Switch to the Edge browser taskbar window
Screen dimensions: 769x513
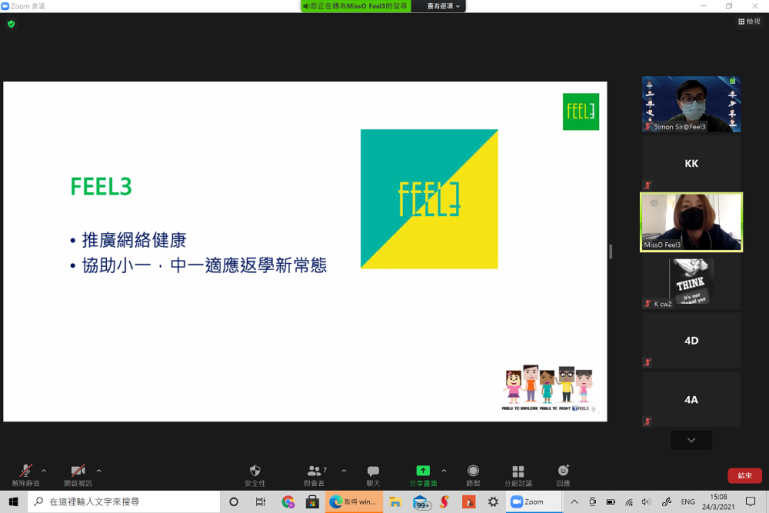(x=354, y=502)
